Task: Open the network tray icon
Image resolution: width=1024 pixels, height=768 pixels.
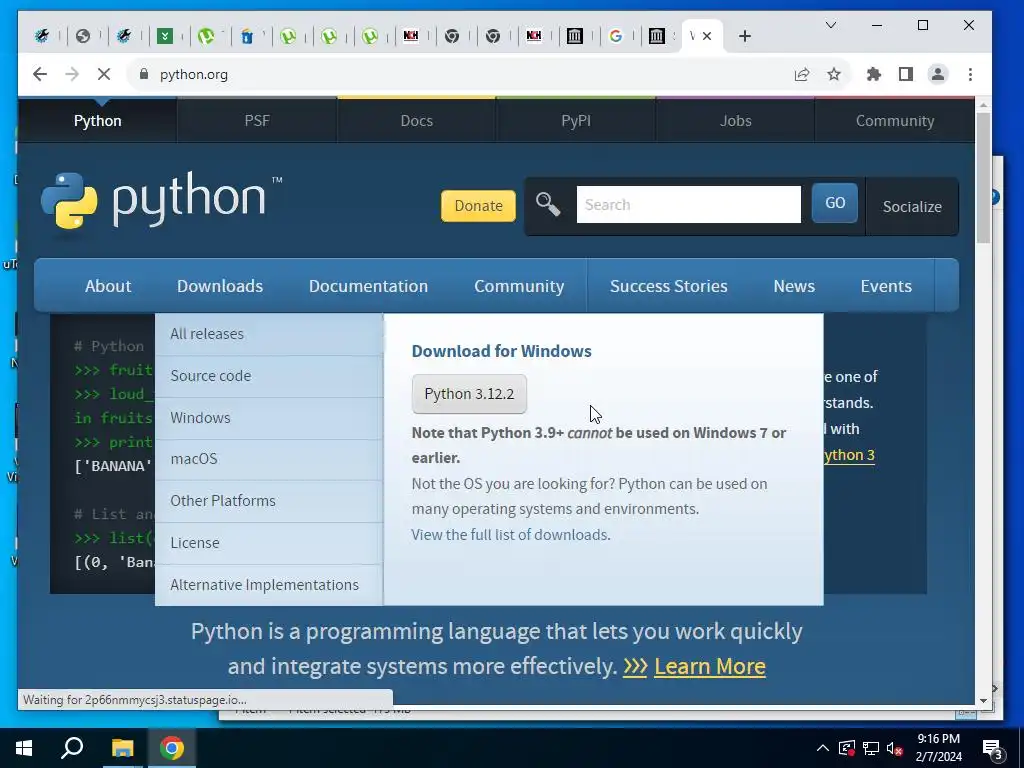Action: click(x=871, y=748)
